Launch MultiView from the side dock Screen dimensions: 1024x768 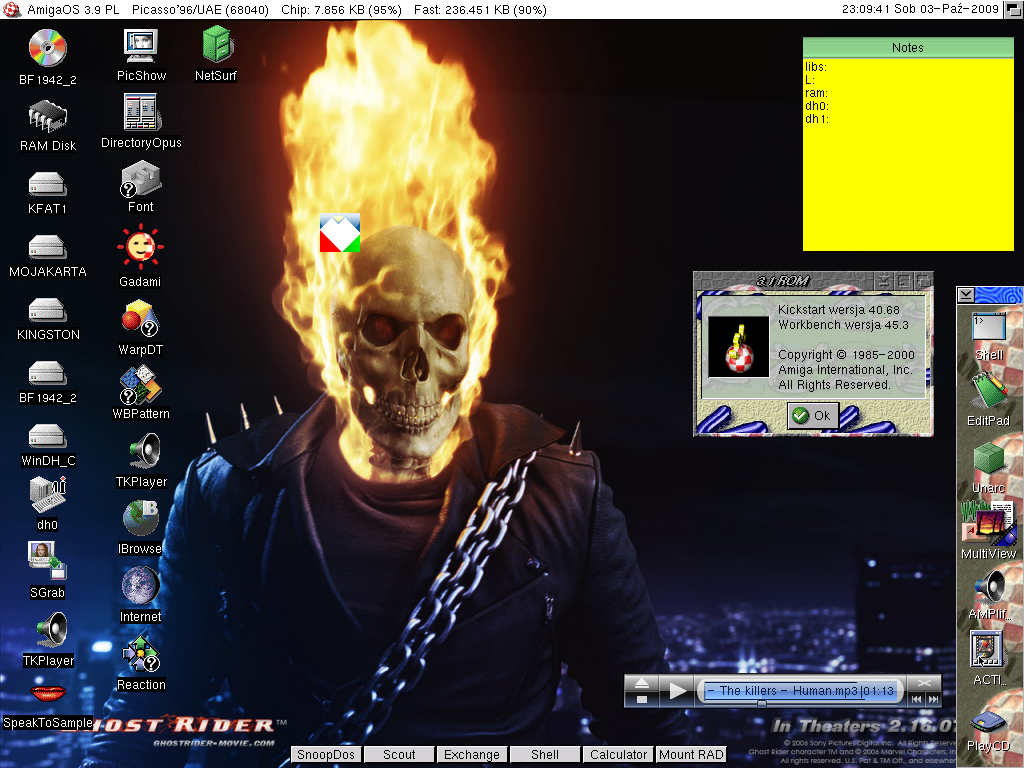pos(989,522)
